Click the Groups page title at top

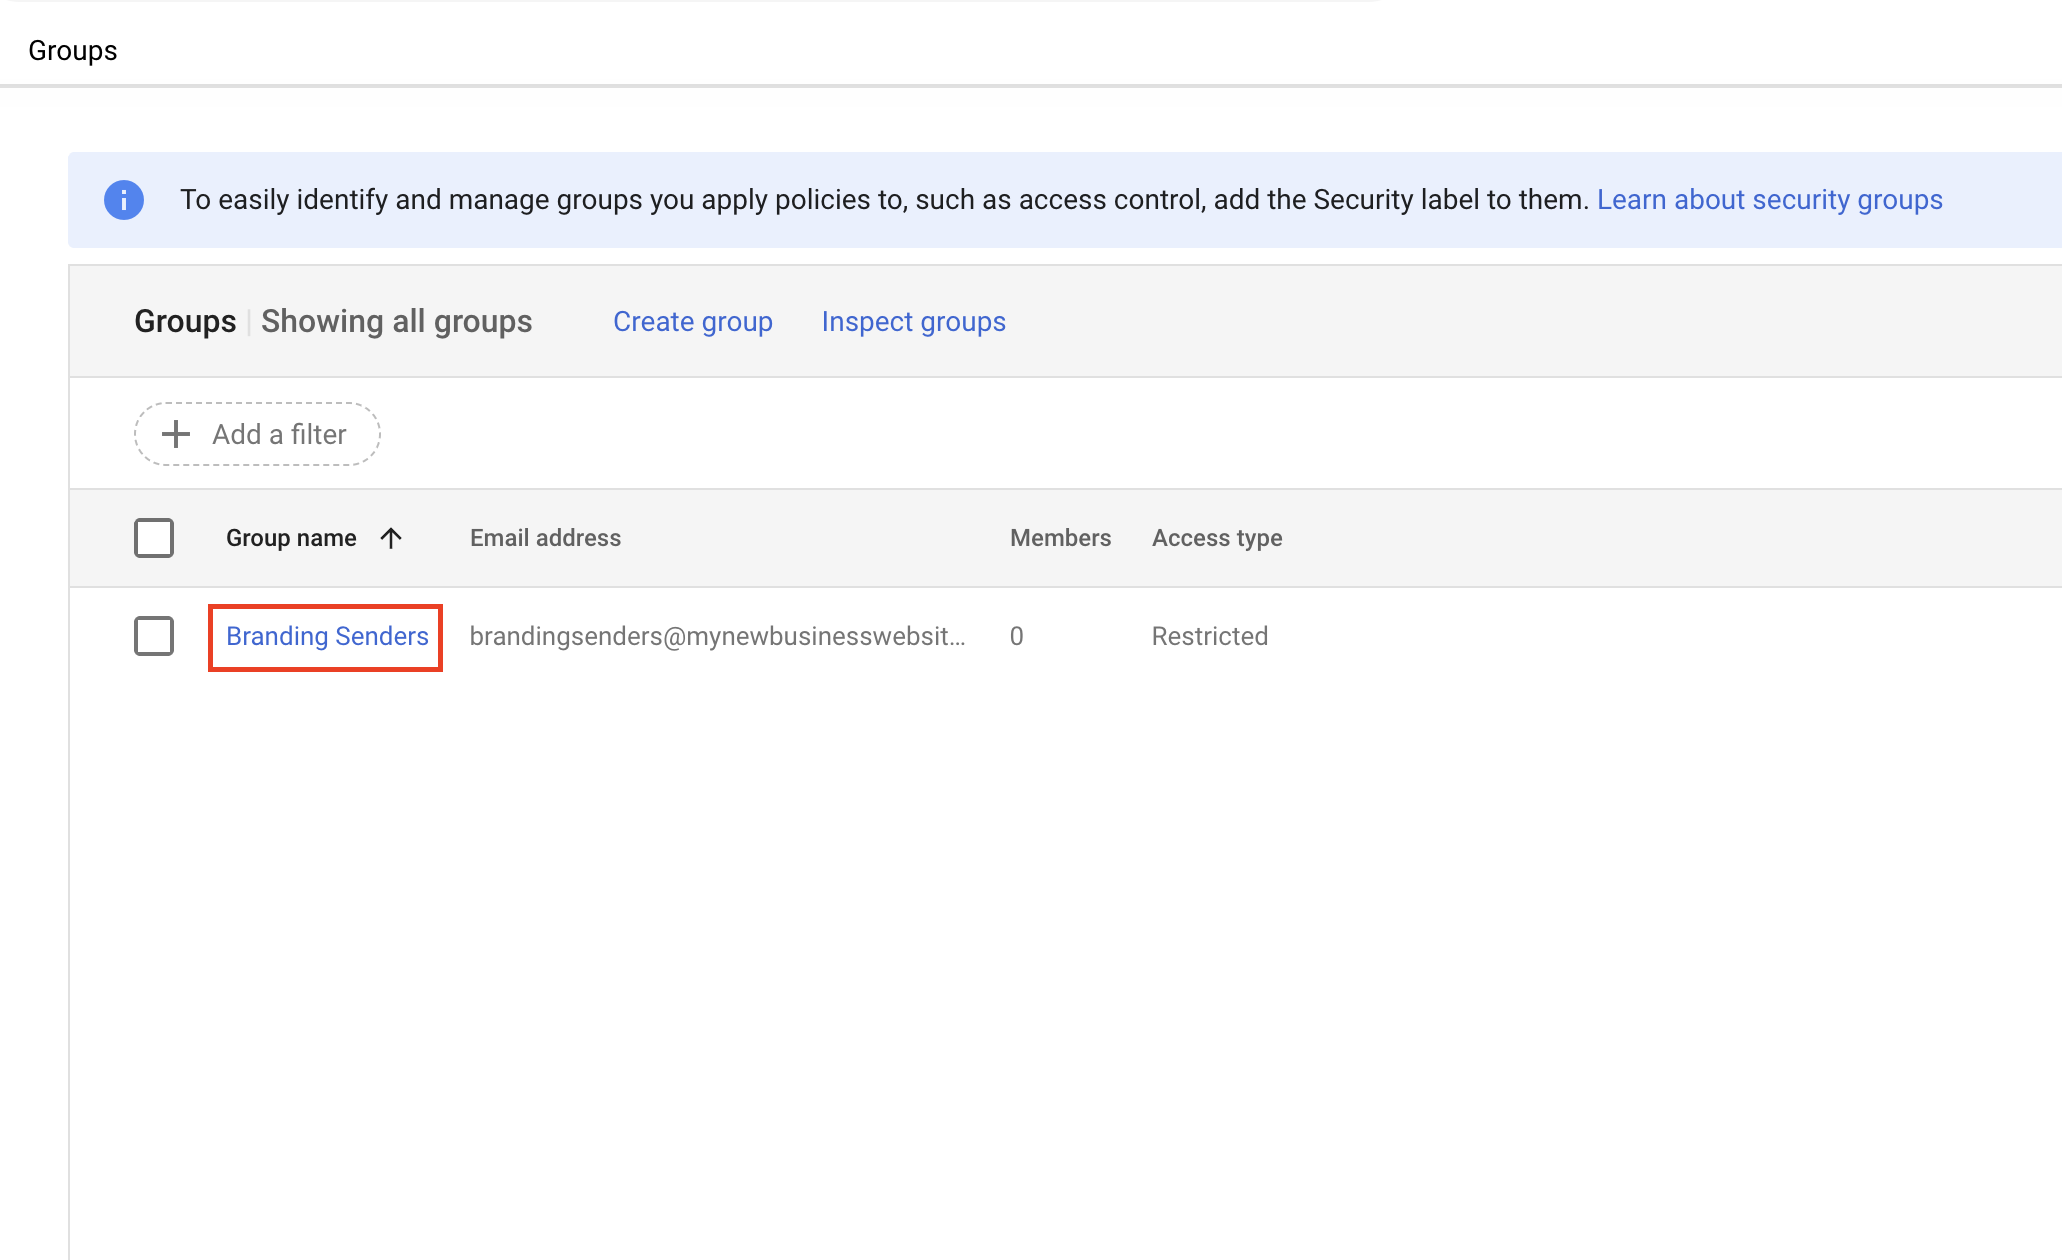click(73, 50)
